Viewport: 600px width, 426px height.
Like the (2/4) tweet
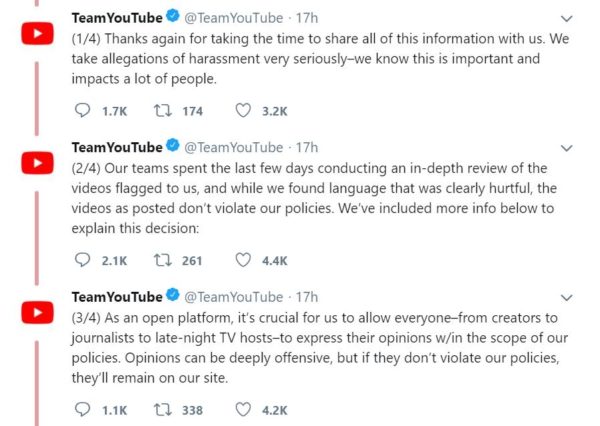242,260
